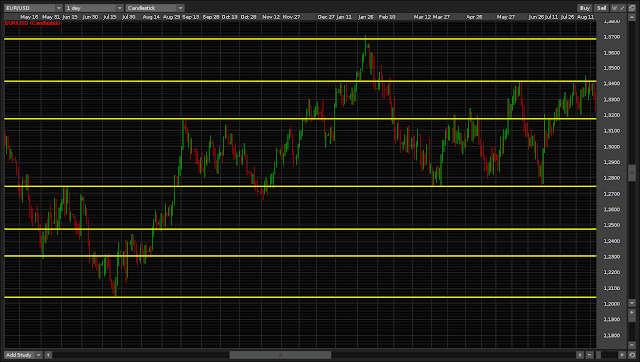Viewport: 640px width, 362px height.
Task: Open the EUR/USD symbol dropdown
Action: pos(33,8)
